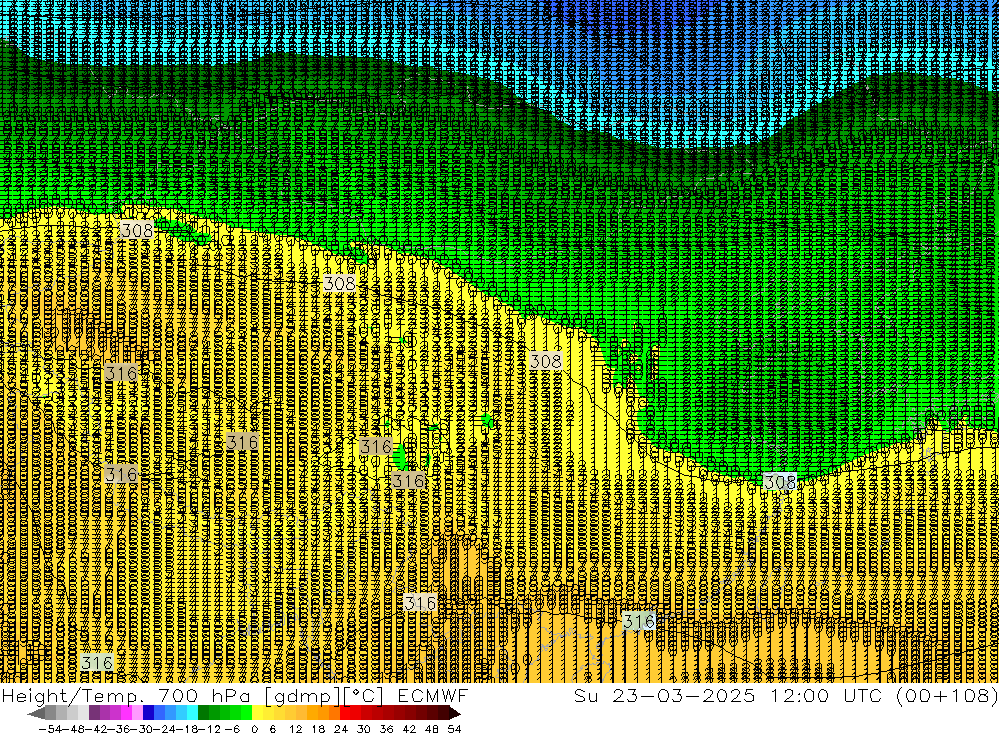Viewport: 1000px width, 733px height.
Task: Click the "[°C]" unit label
Action: (x=363, y=696)
